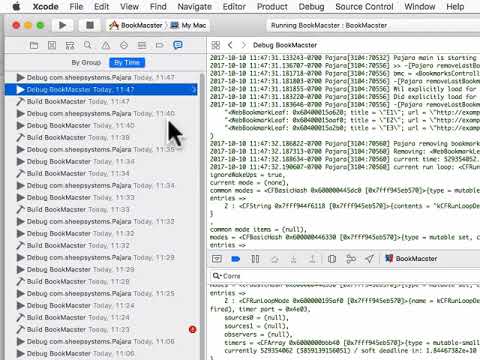The width and height of the screenshot is (480, 360).
Task: Select Debug BookMacster Today 11:29 report
Action: 101,269
